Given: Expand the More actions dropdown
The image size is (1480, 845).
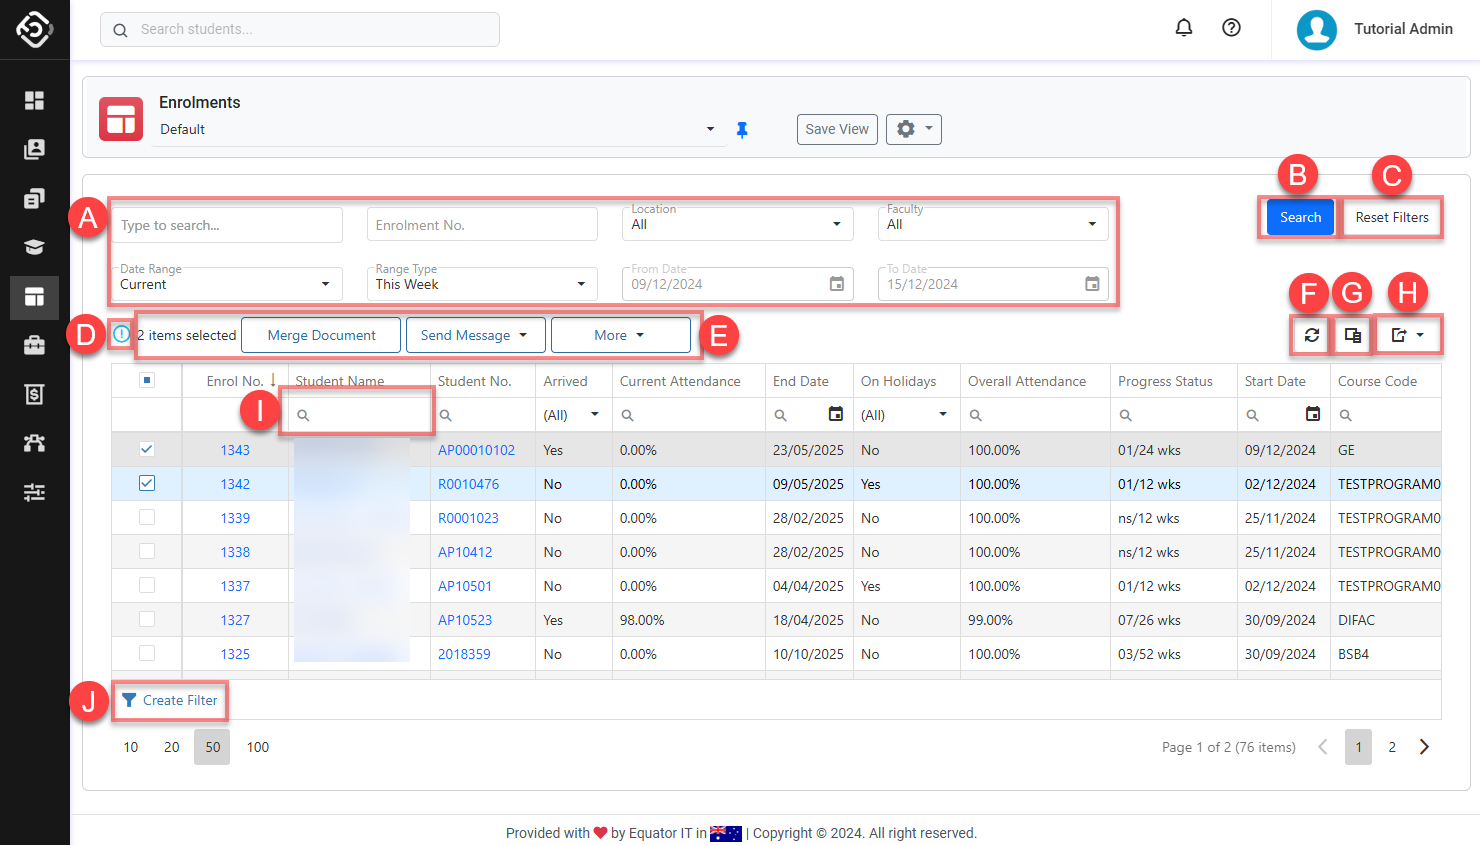Looking at the screenshot, I should pos(620,335).
